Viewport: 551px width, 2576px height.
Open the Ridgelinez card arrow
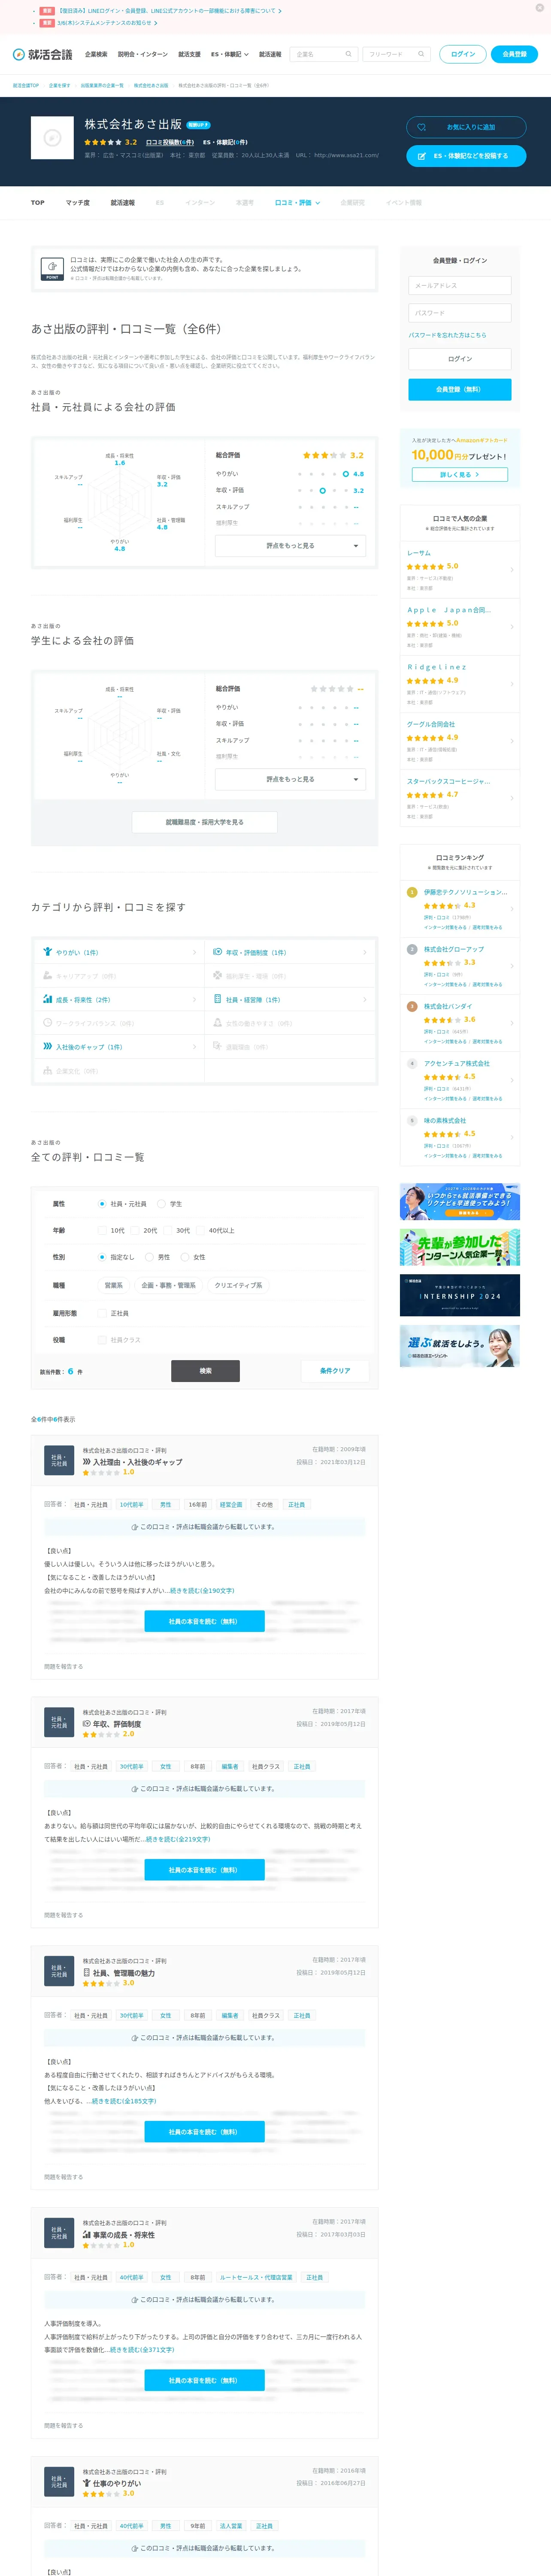point(512,684)
